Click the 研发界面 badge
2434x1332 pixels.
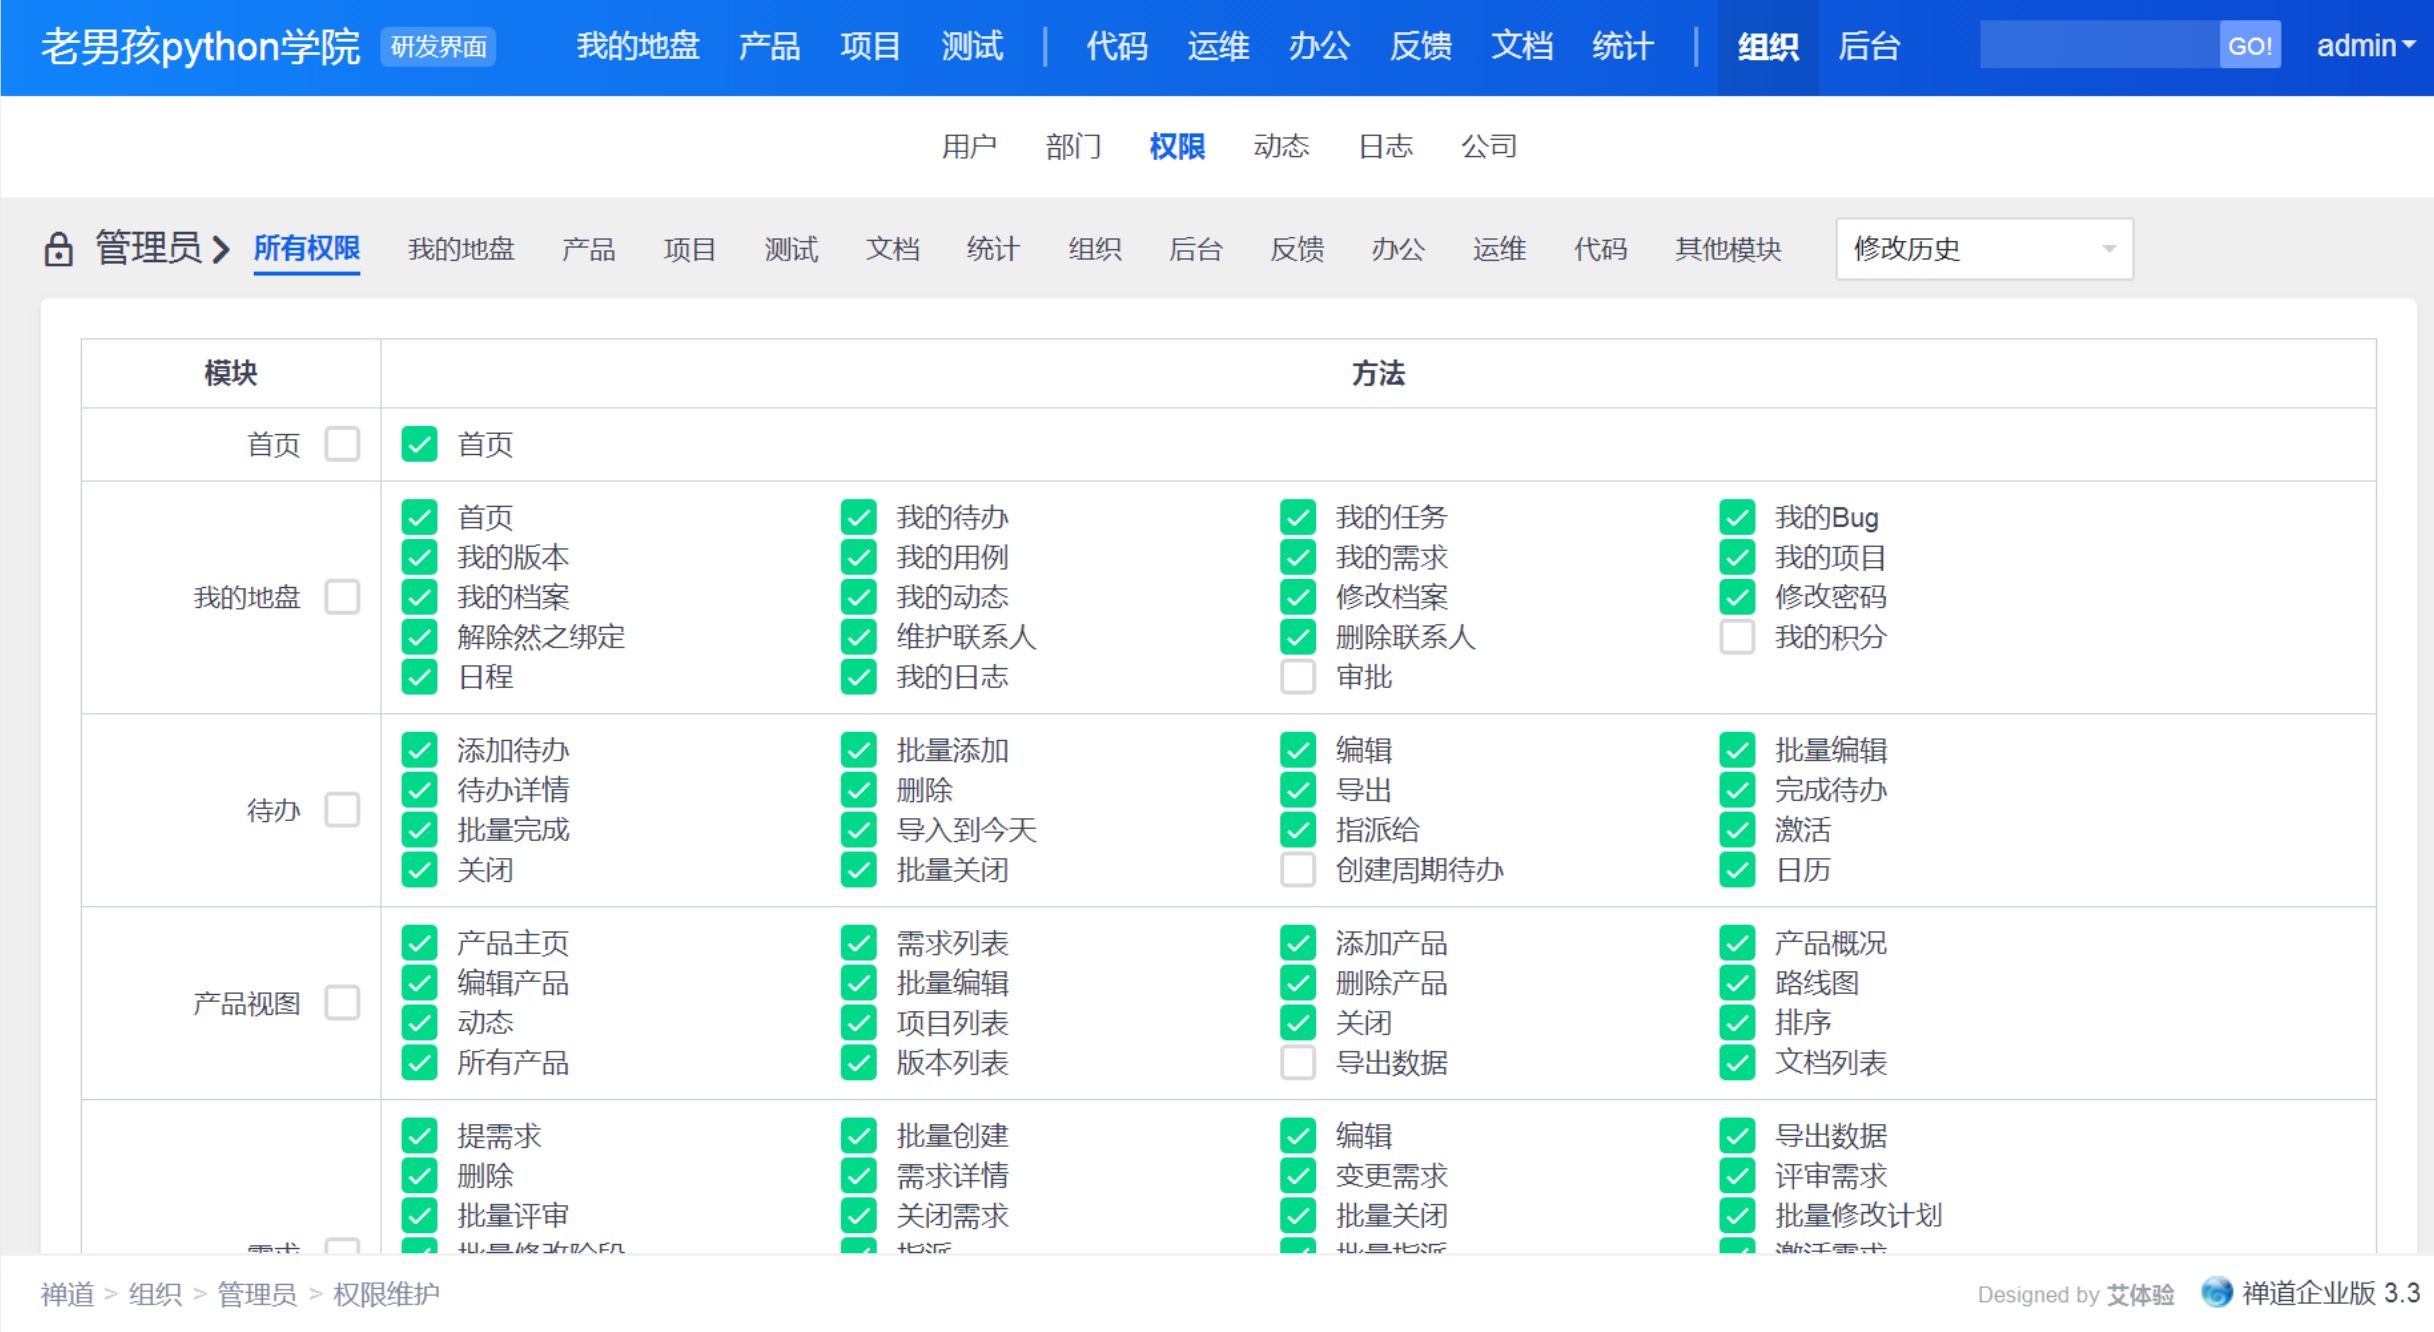click(438, 47)
